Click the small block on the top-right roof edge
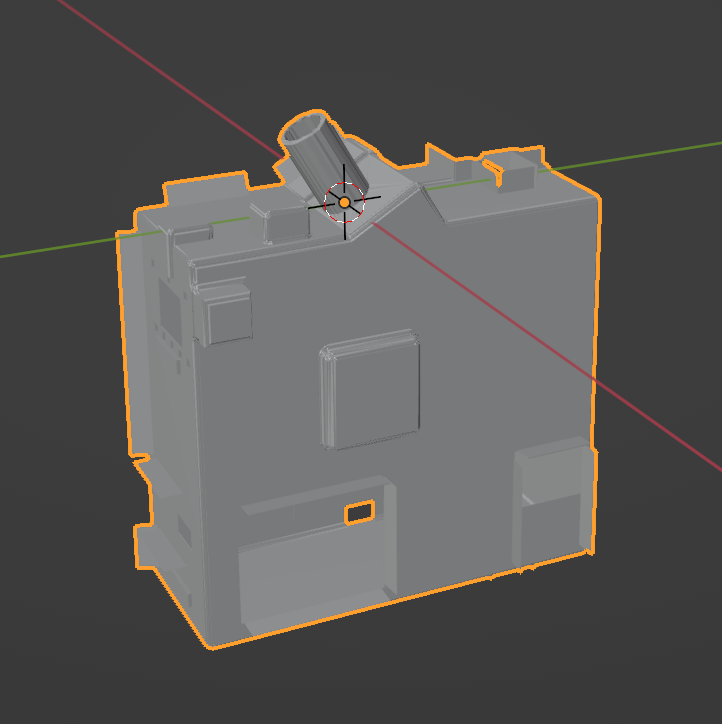The image size is (722, 724). point(517,178)
